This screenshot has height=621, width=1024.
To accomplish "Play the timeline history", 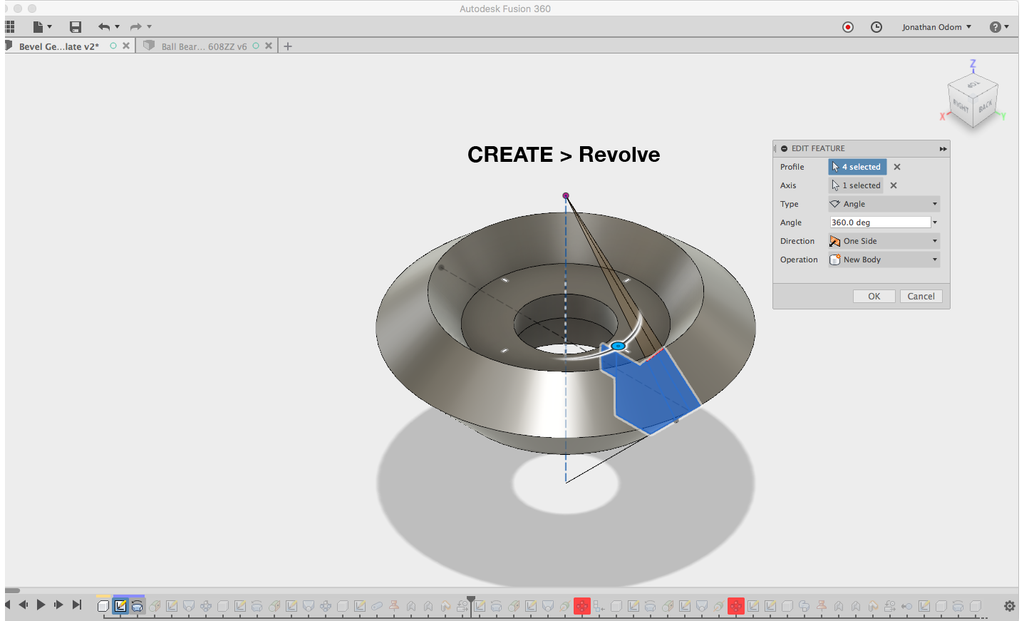I will click(41, 605).
